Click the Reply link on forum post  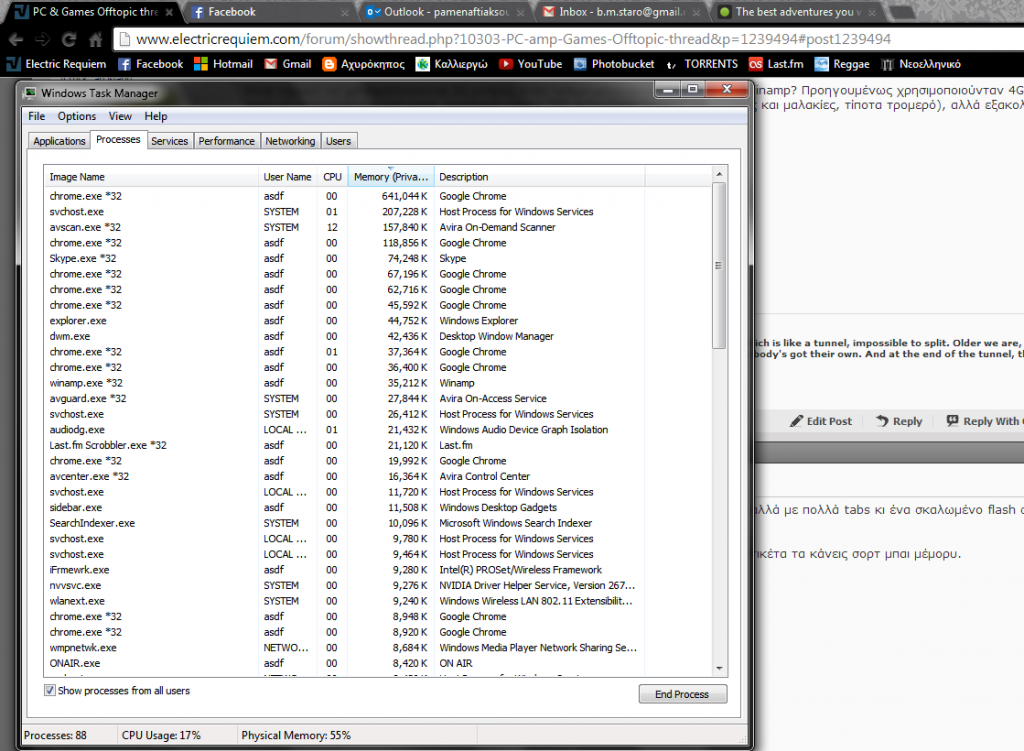click(x=898, y=421)
